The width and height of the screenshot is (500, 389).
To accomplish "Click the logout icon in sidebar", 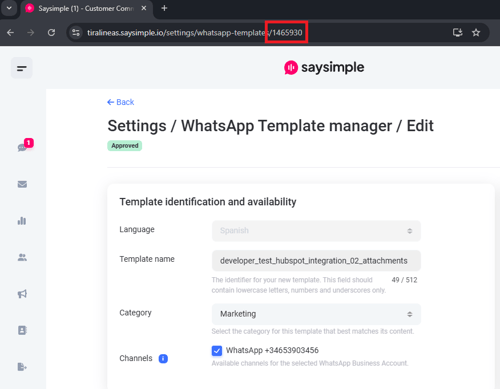I will pos(22,367).
